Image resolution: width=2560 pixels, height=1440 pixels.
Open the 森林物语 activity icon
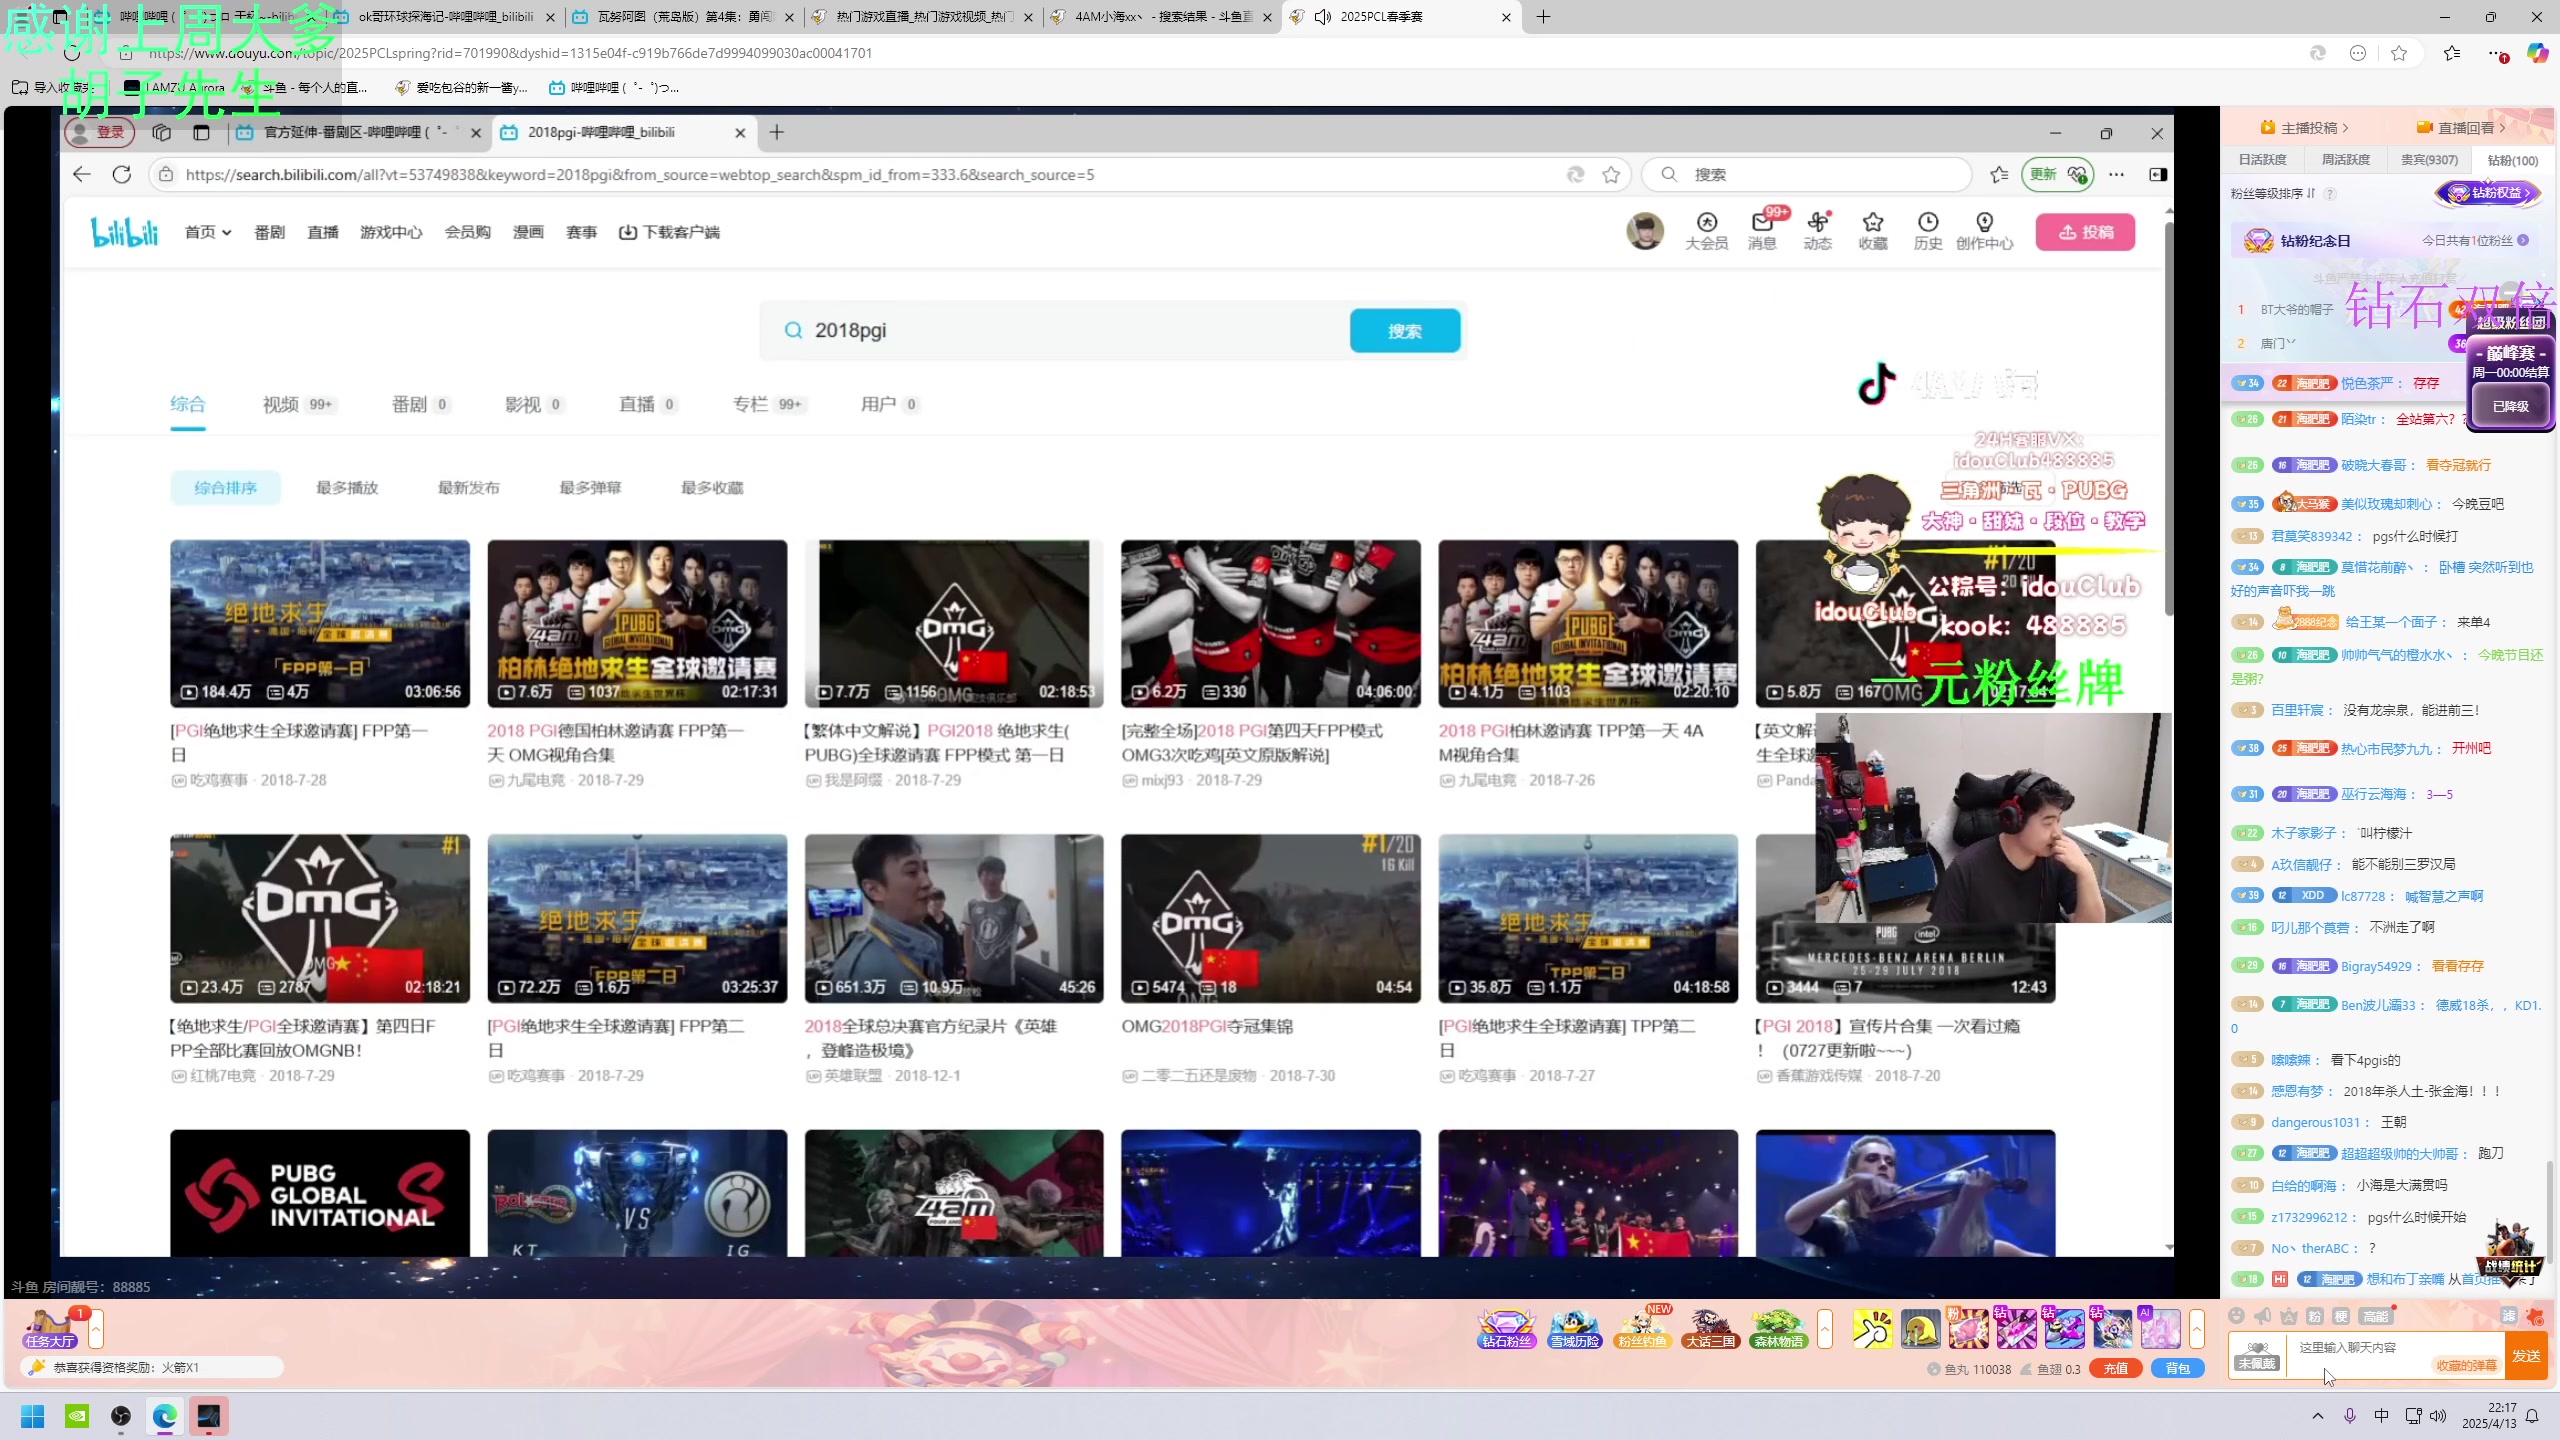pyautogui.click(x=1778, y=1329)
